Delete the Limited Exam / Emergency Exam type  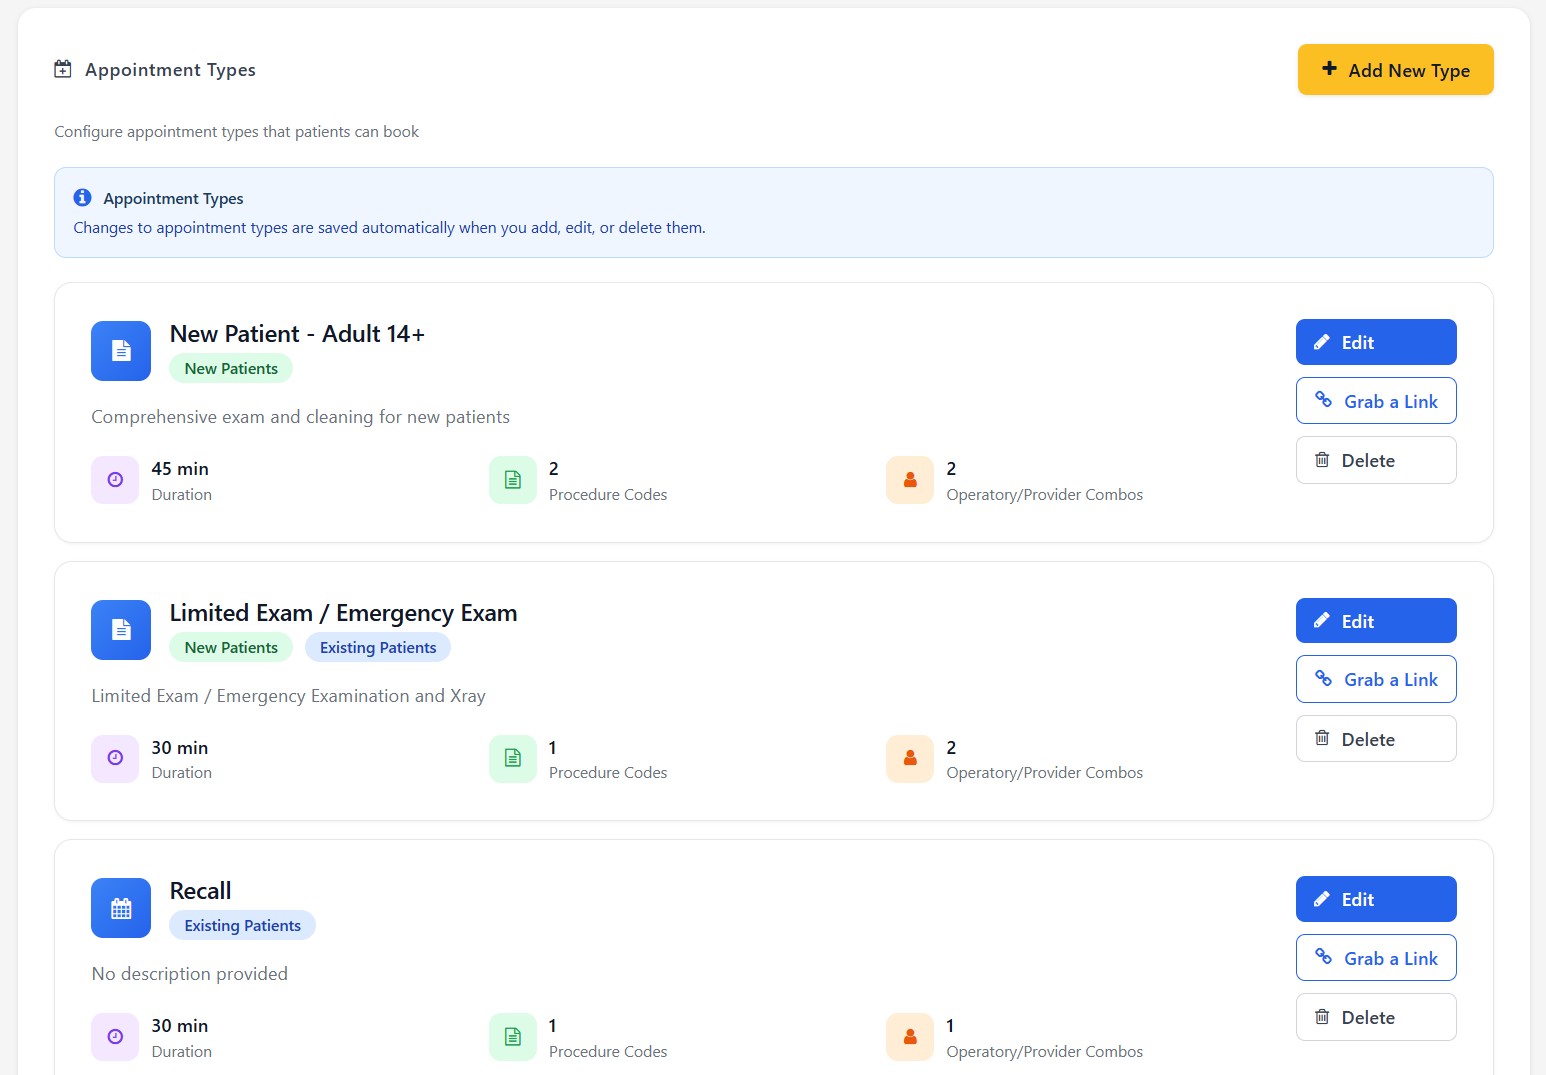(1375, 739)
